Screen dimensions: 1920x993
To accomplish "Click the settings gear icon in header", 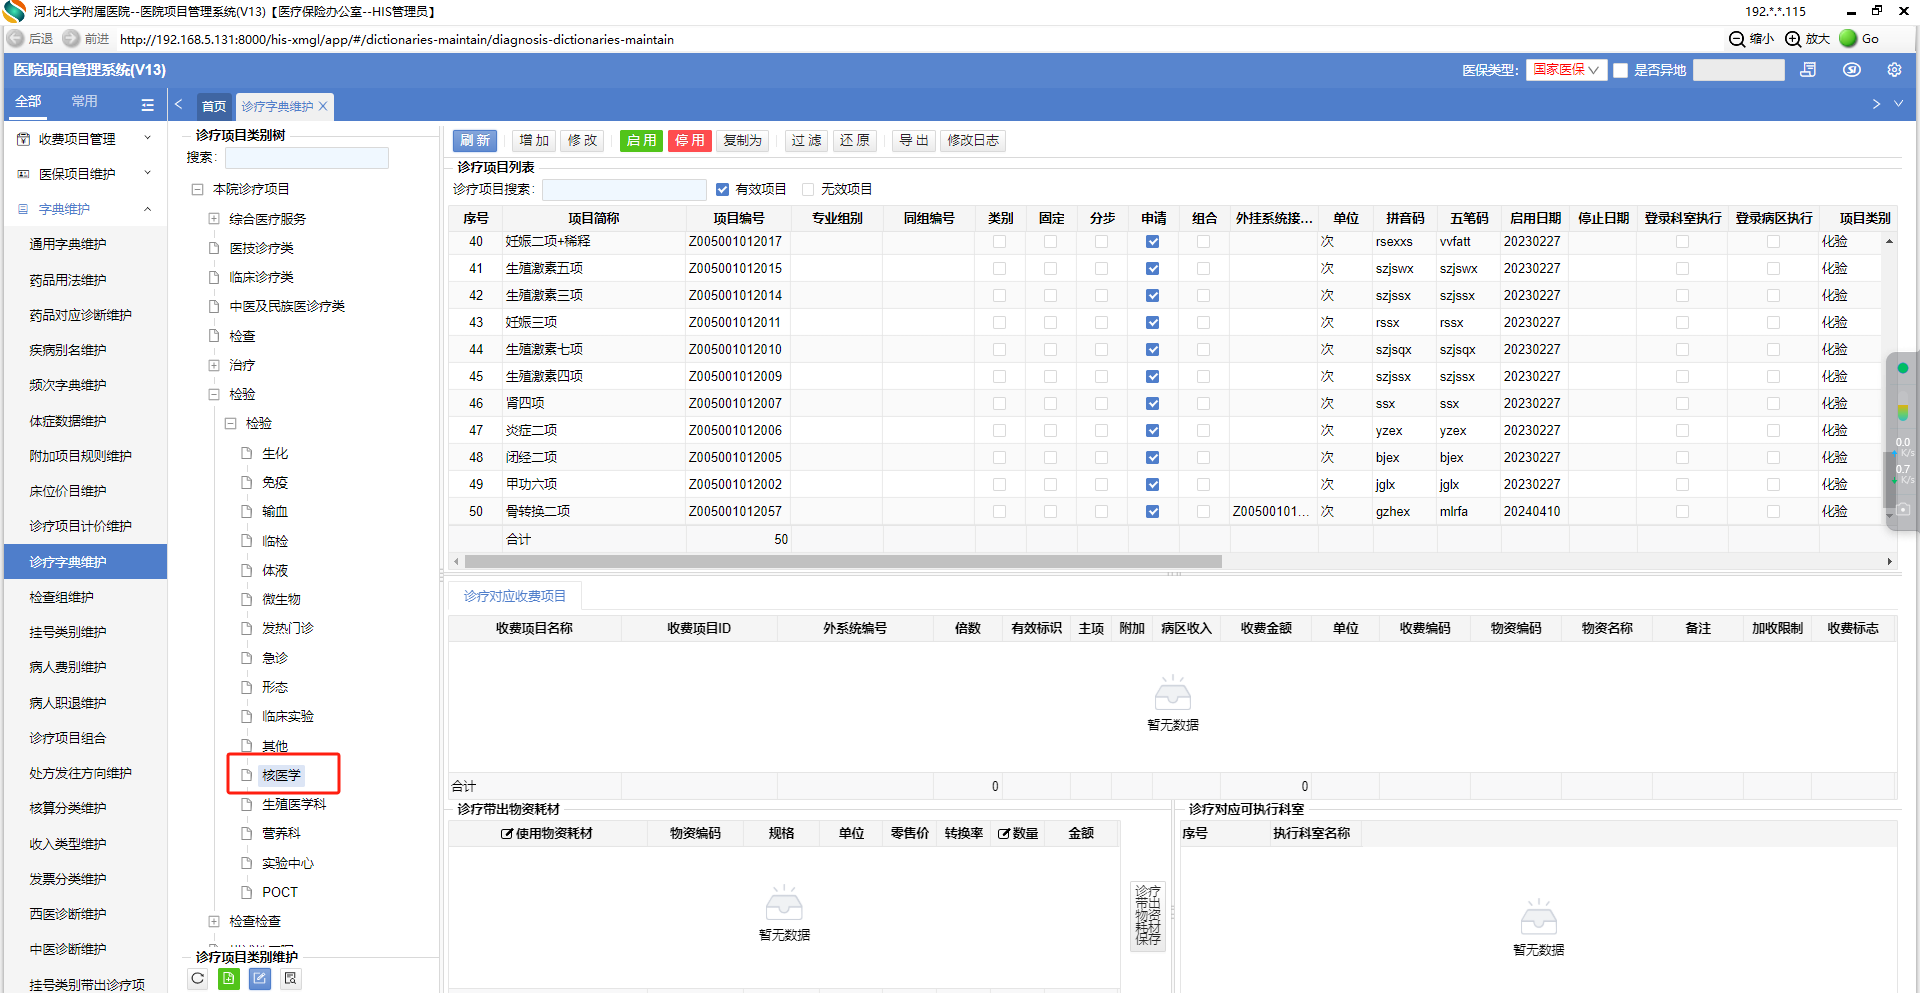I will 1894,70.
